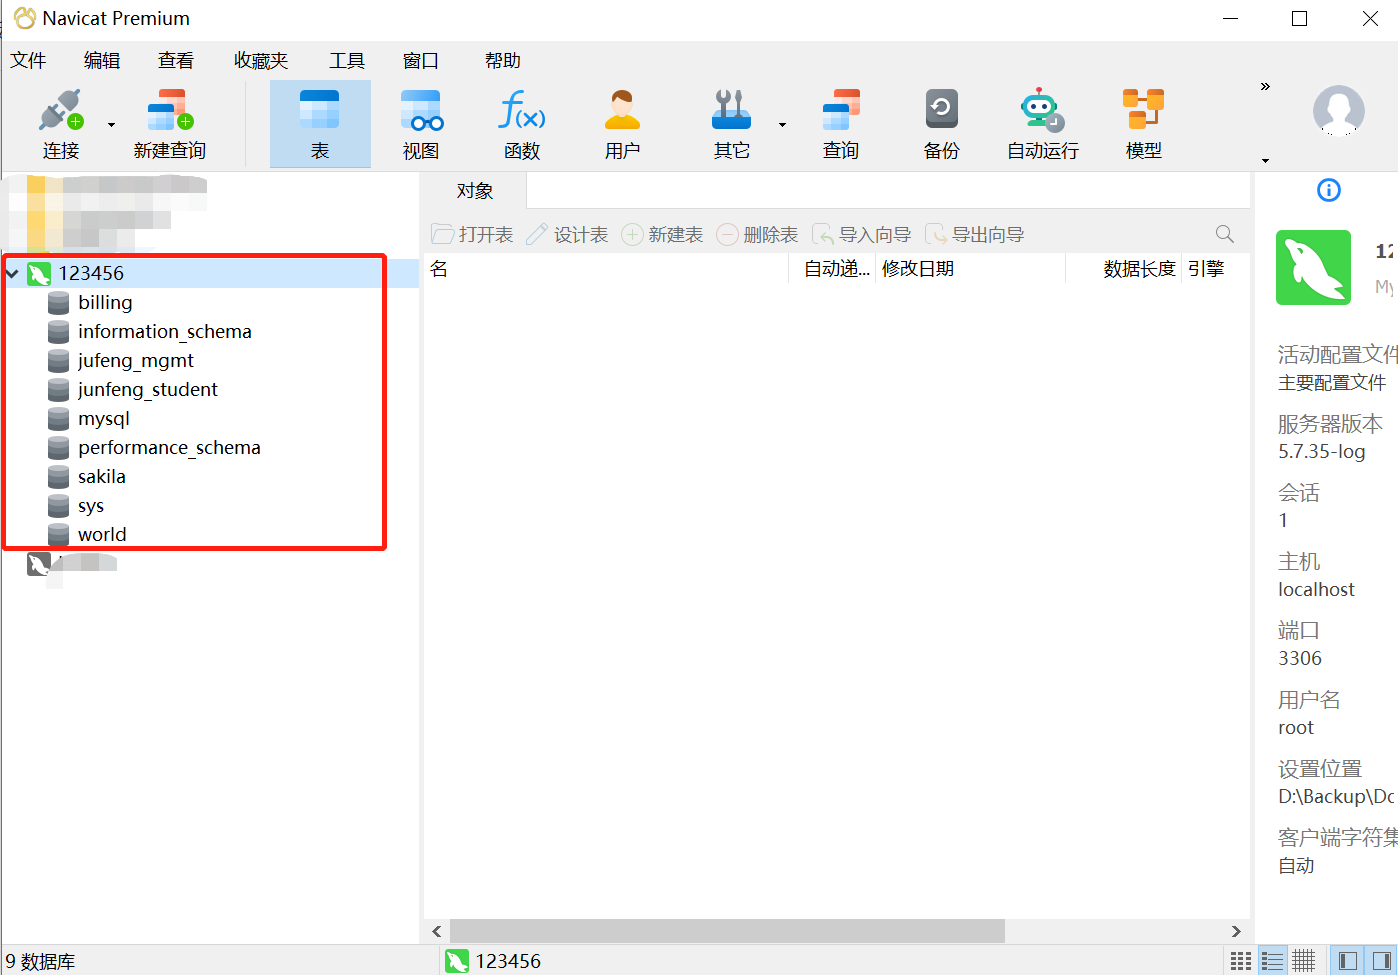Toggle the right information pane button

tap(1381, 961)
